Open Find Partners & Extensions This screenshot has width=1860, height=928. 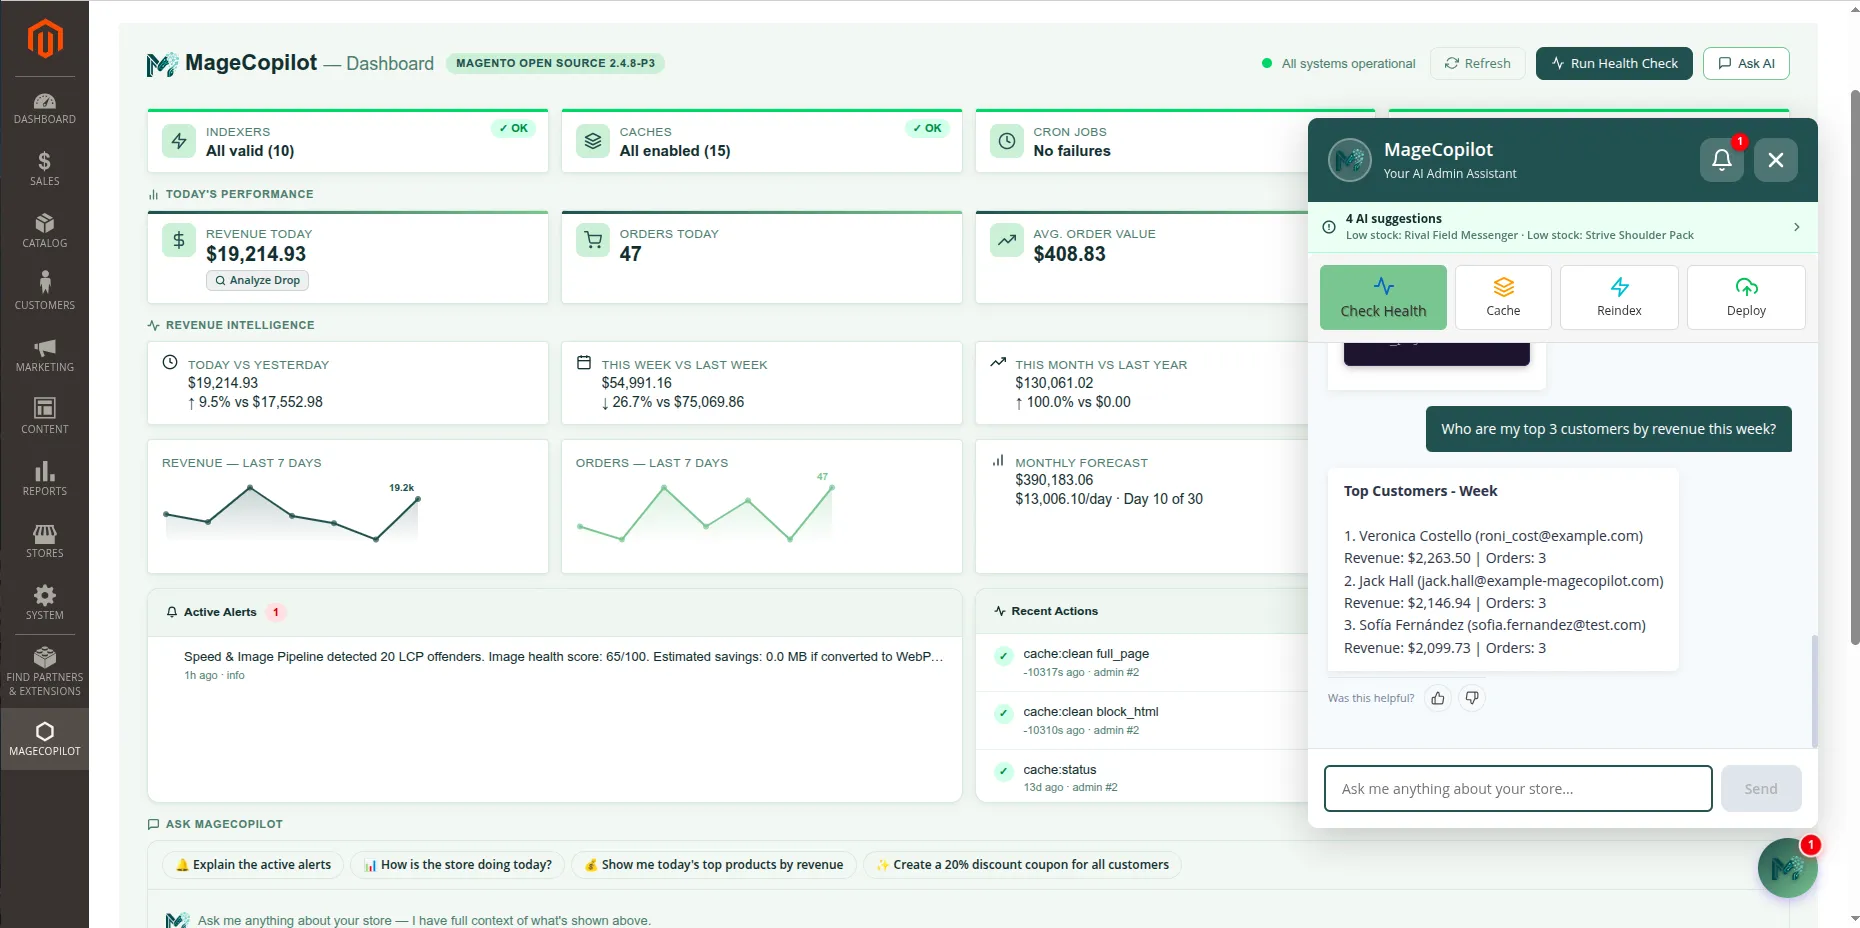pos(45,672)
